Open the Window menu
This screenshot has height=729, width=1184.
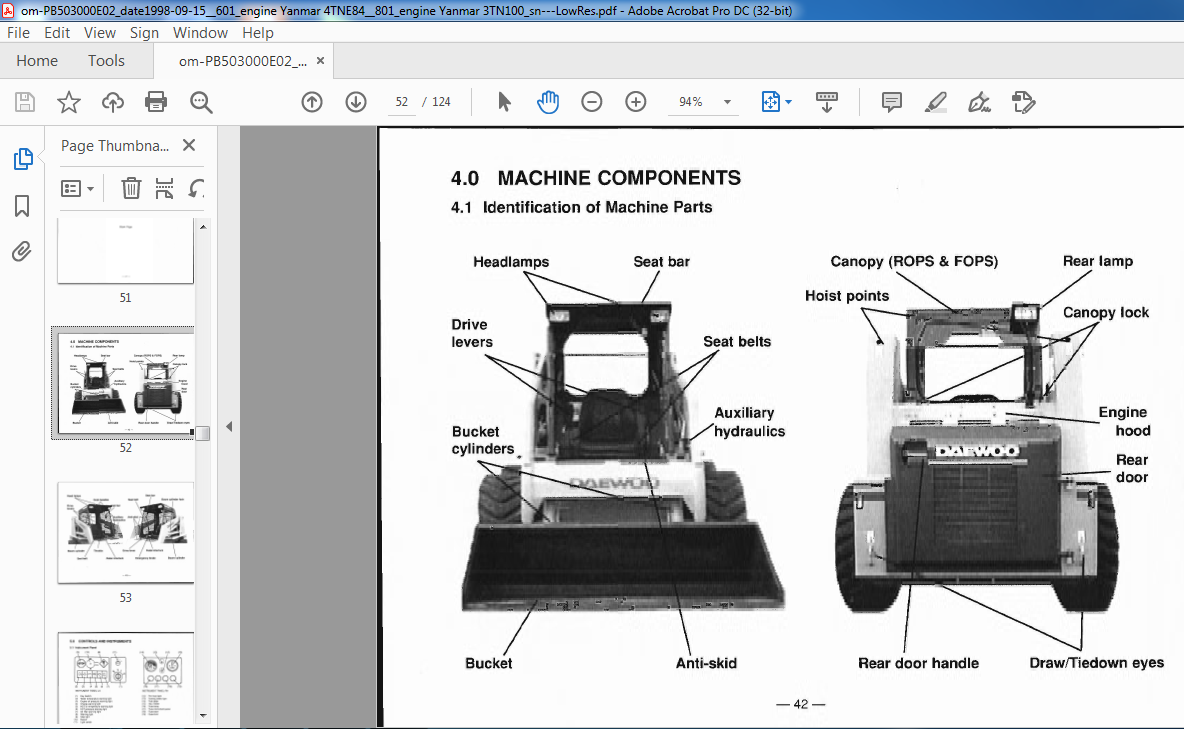click(x=200, y=32)
